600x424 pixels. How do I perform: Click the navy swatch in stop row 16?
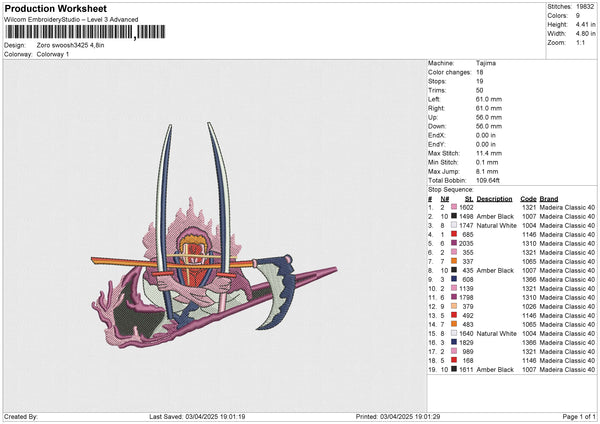click(x=454, y=342)
